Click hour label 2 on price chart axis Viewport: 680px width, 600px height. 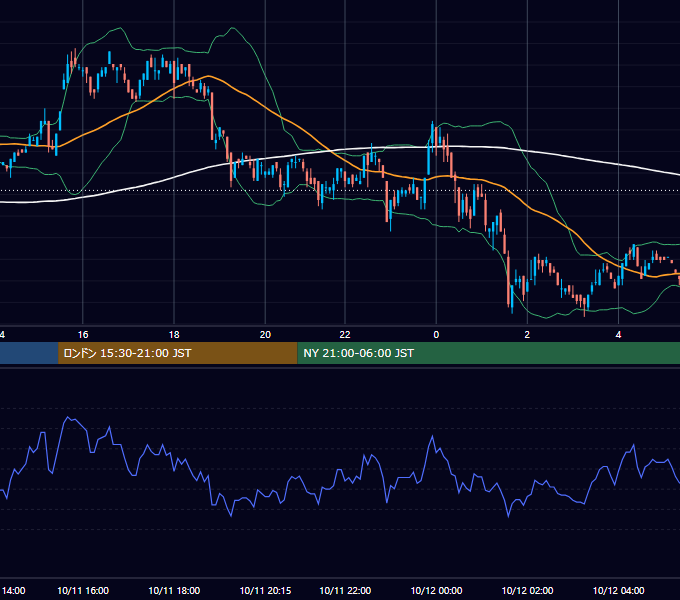click(527, 335)
